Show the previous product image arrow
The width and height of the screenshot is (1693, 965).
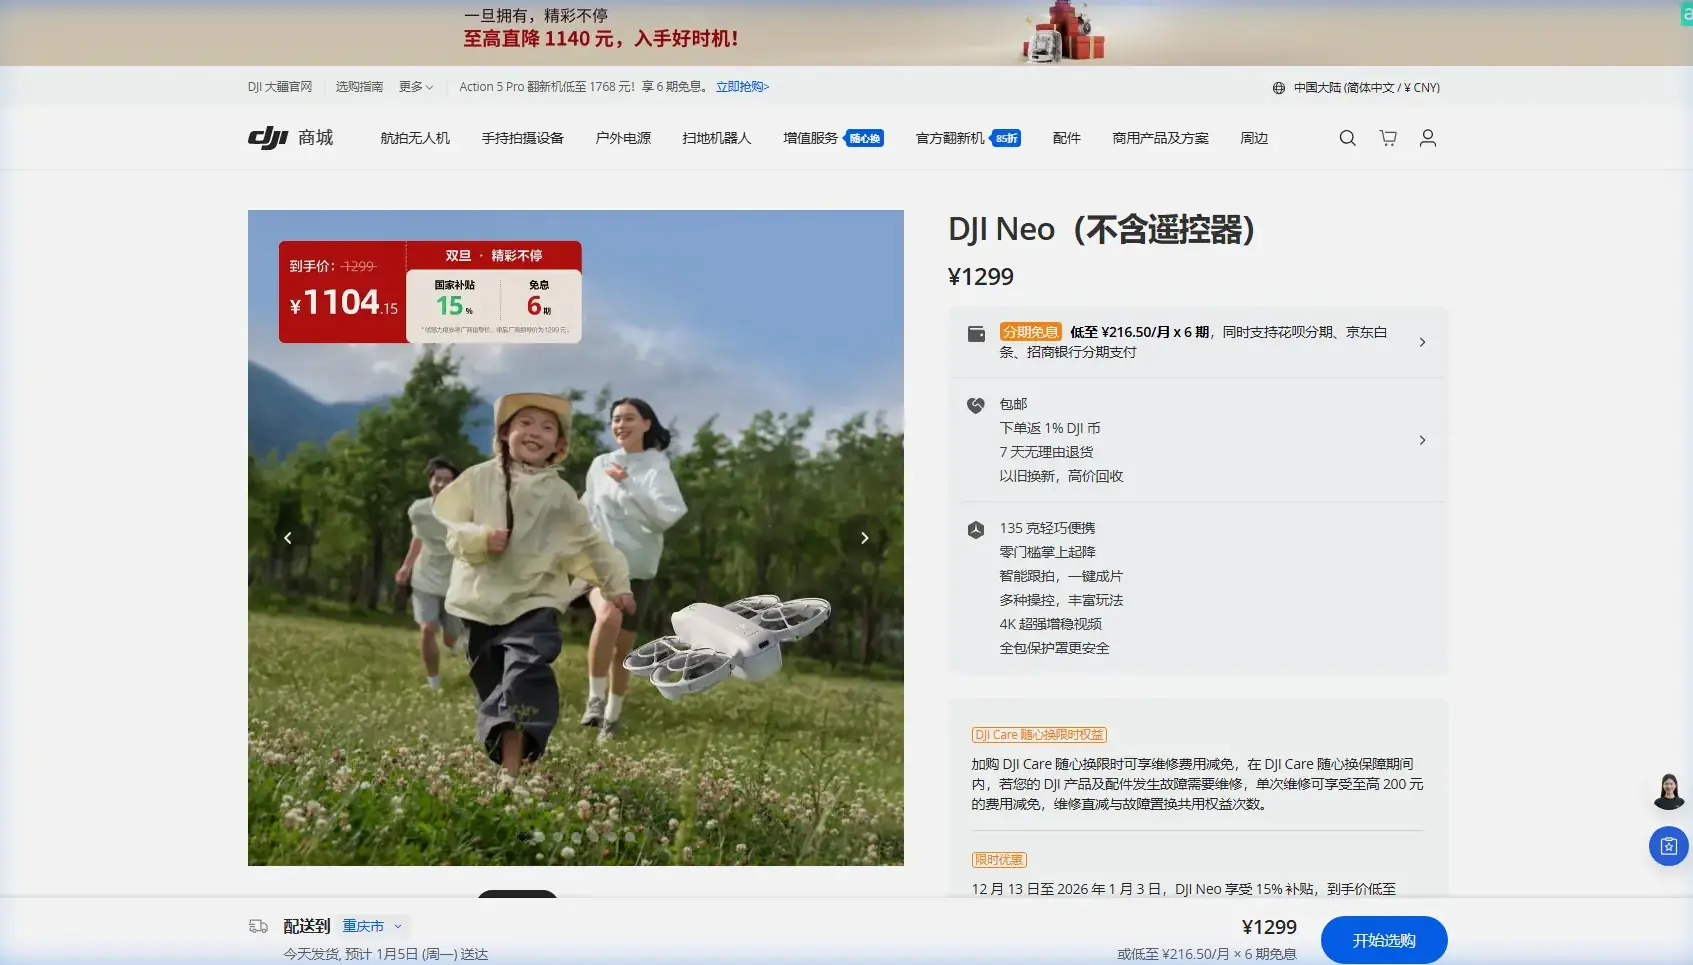point(288,538)
